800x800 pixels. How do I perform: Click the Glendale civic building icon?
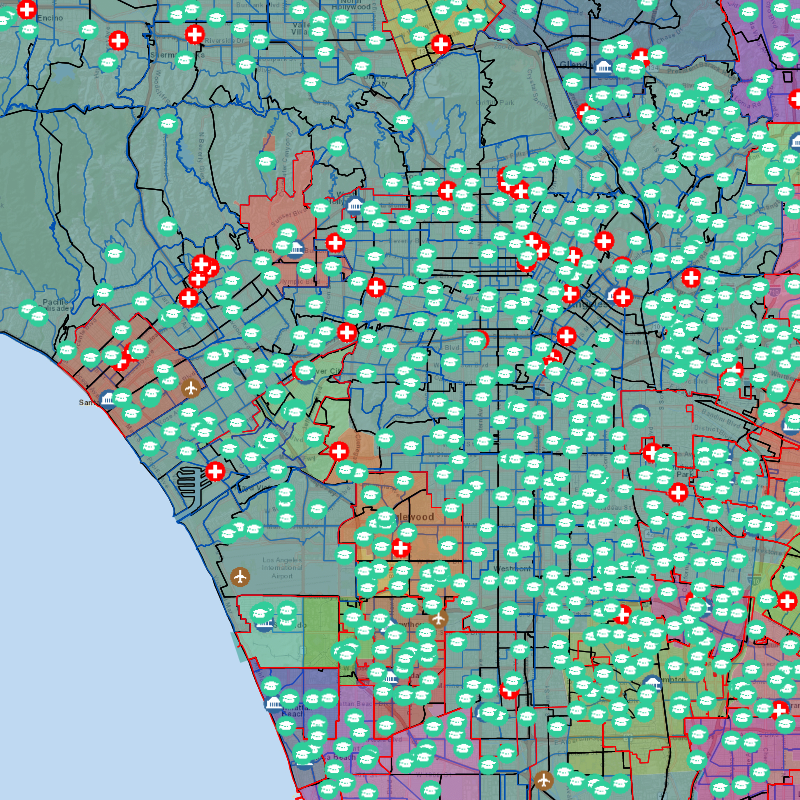[x=604, y=66]
